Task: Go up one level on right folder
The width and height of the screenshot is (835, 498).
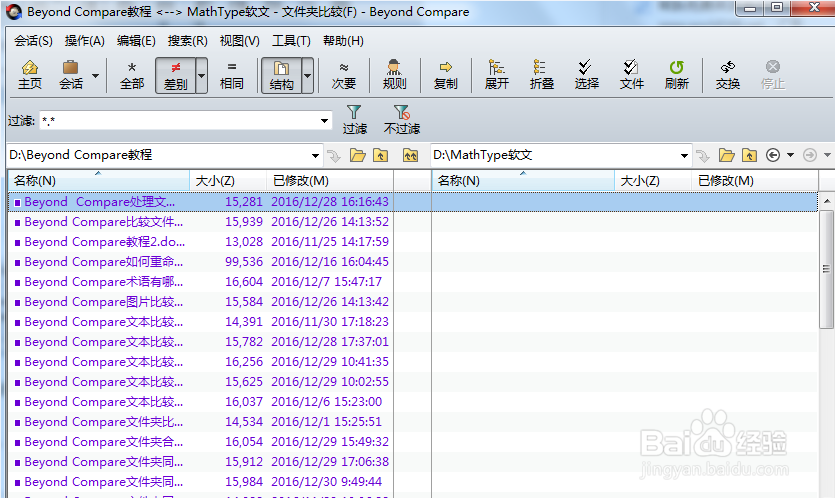Action: pyautogui.click(x=749, y=156)
